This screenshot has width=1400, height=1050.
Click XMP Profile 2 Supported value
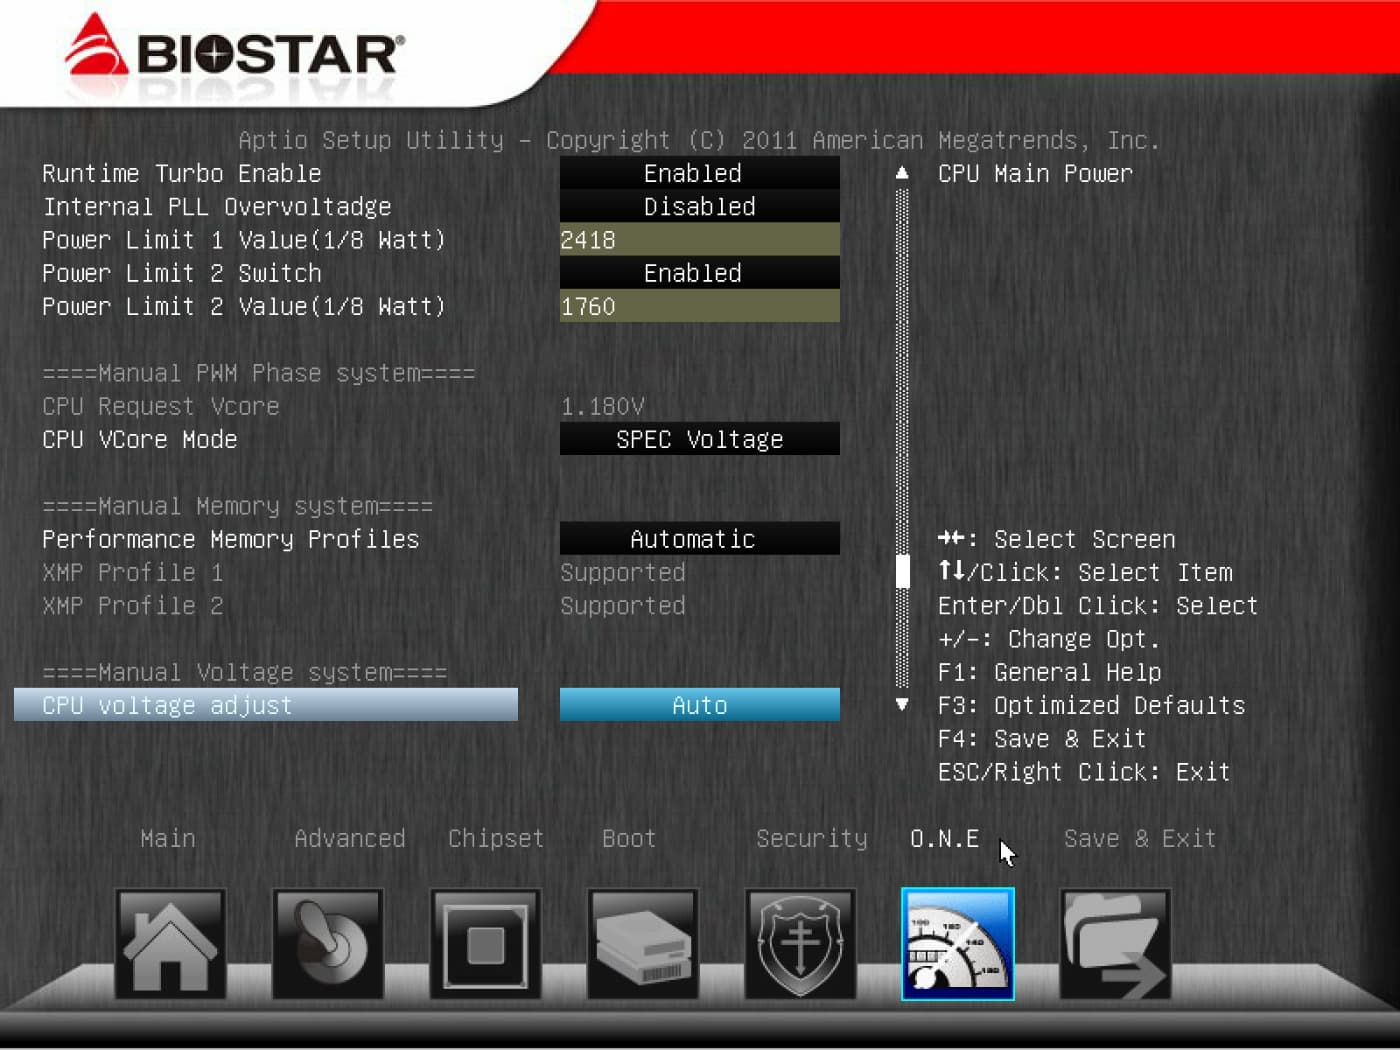tap(623, 606)
